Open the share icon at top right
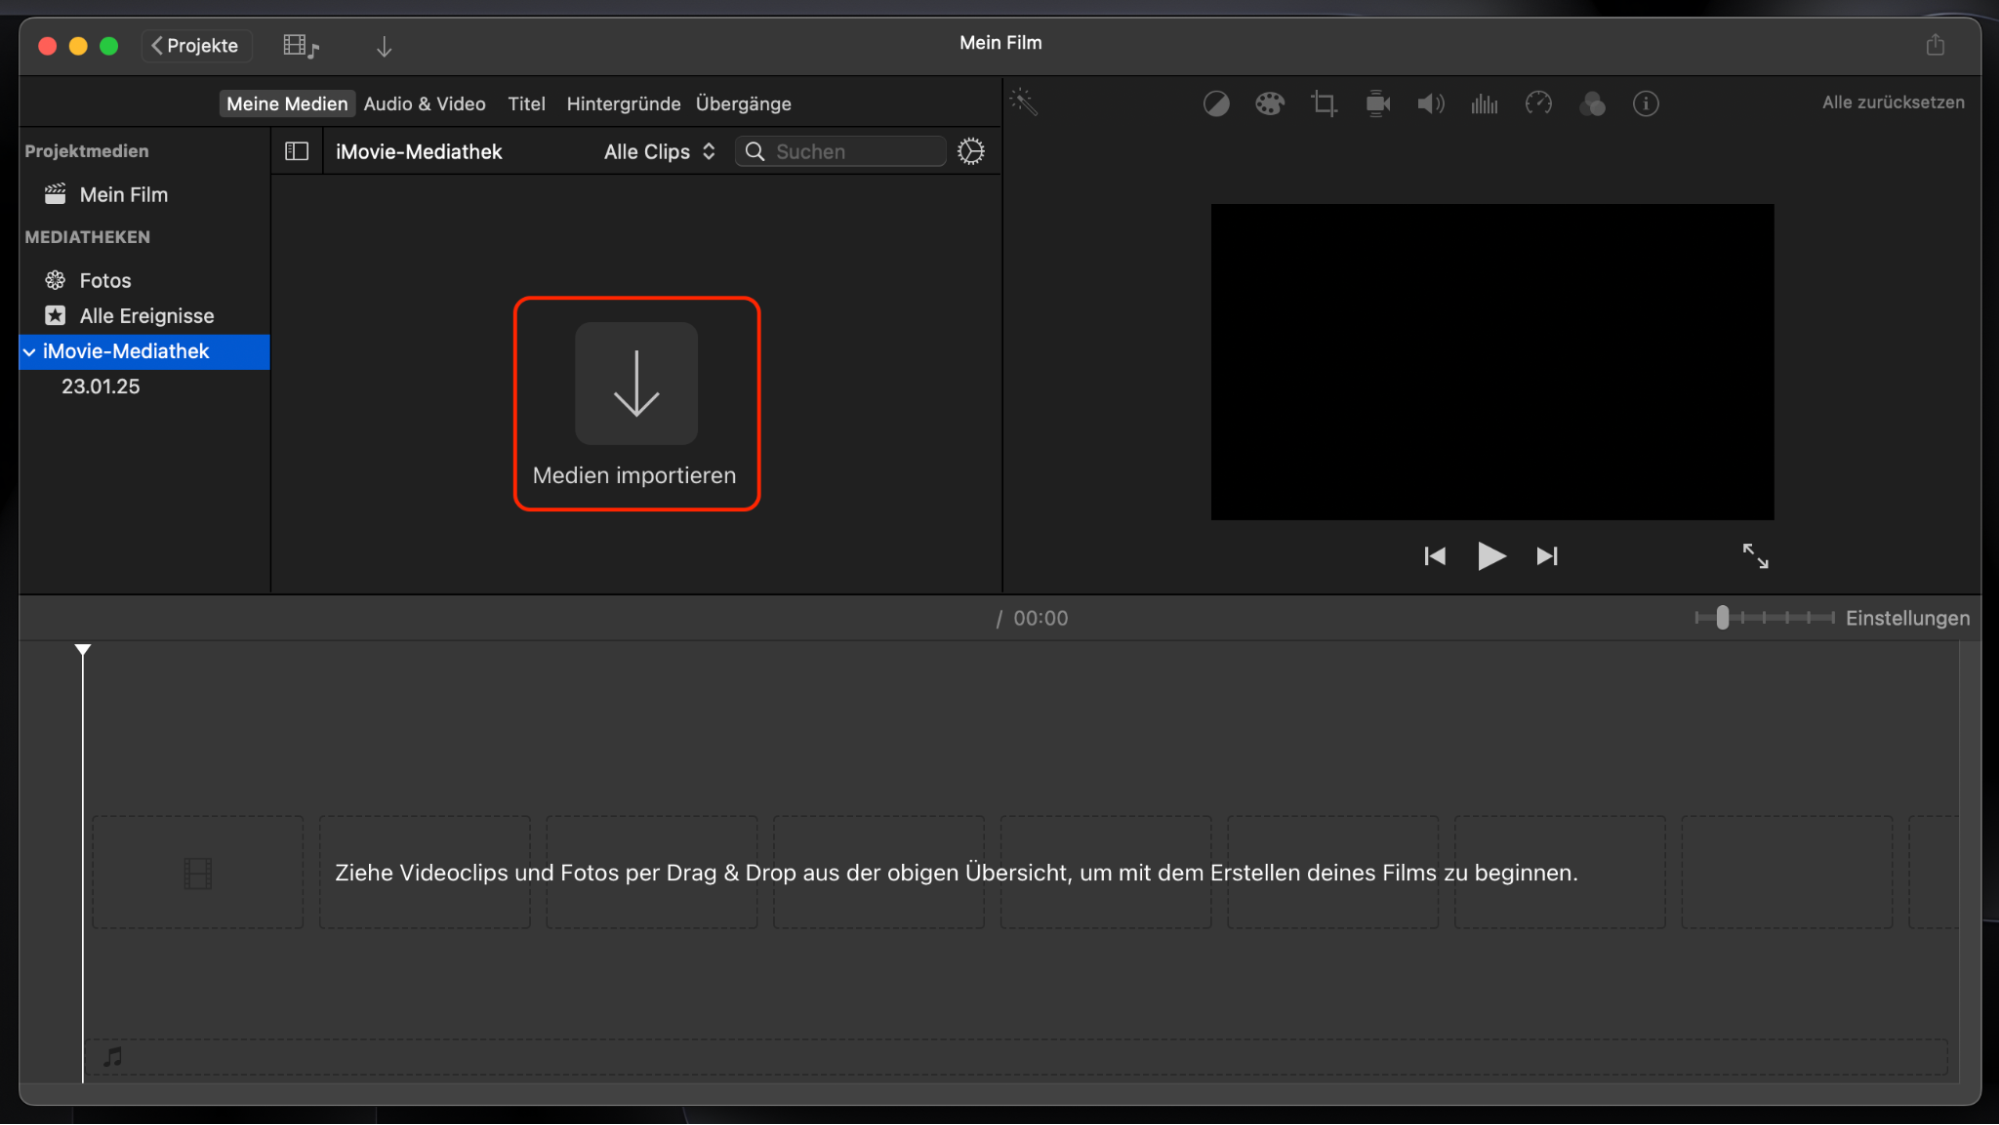 point(1935,45)
